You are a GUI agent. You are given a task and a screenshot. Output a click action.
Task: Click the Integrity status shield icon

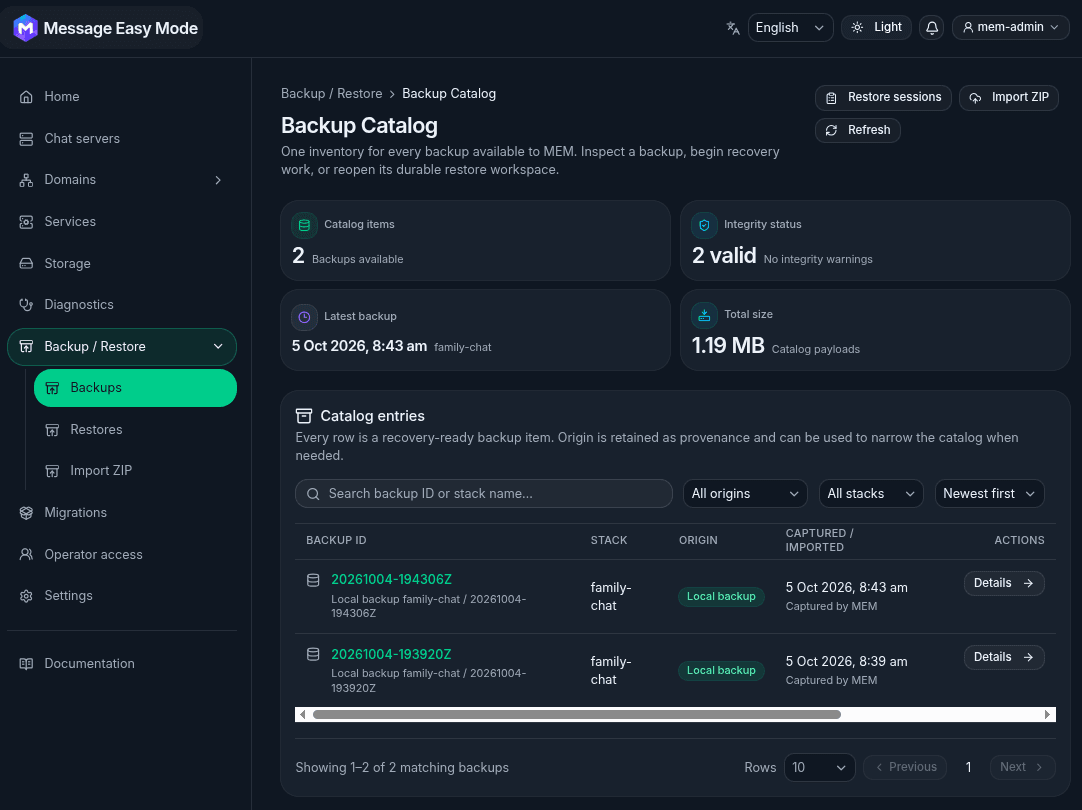point(704,225)
